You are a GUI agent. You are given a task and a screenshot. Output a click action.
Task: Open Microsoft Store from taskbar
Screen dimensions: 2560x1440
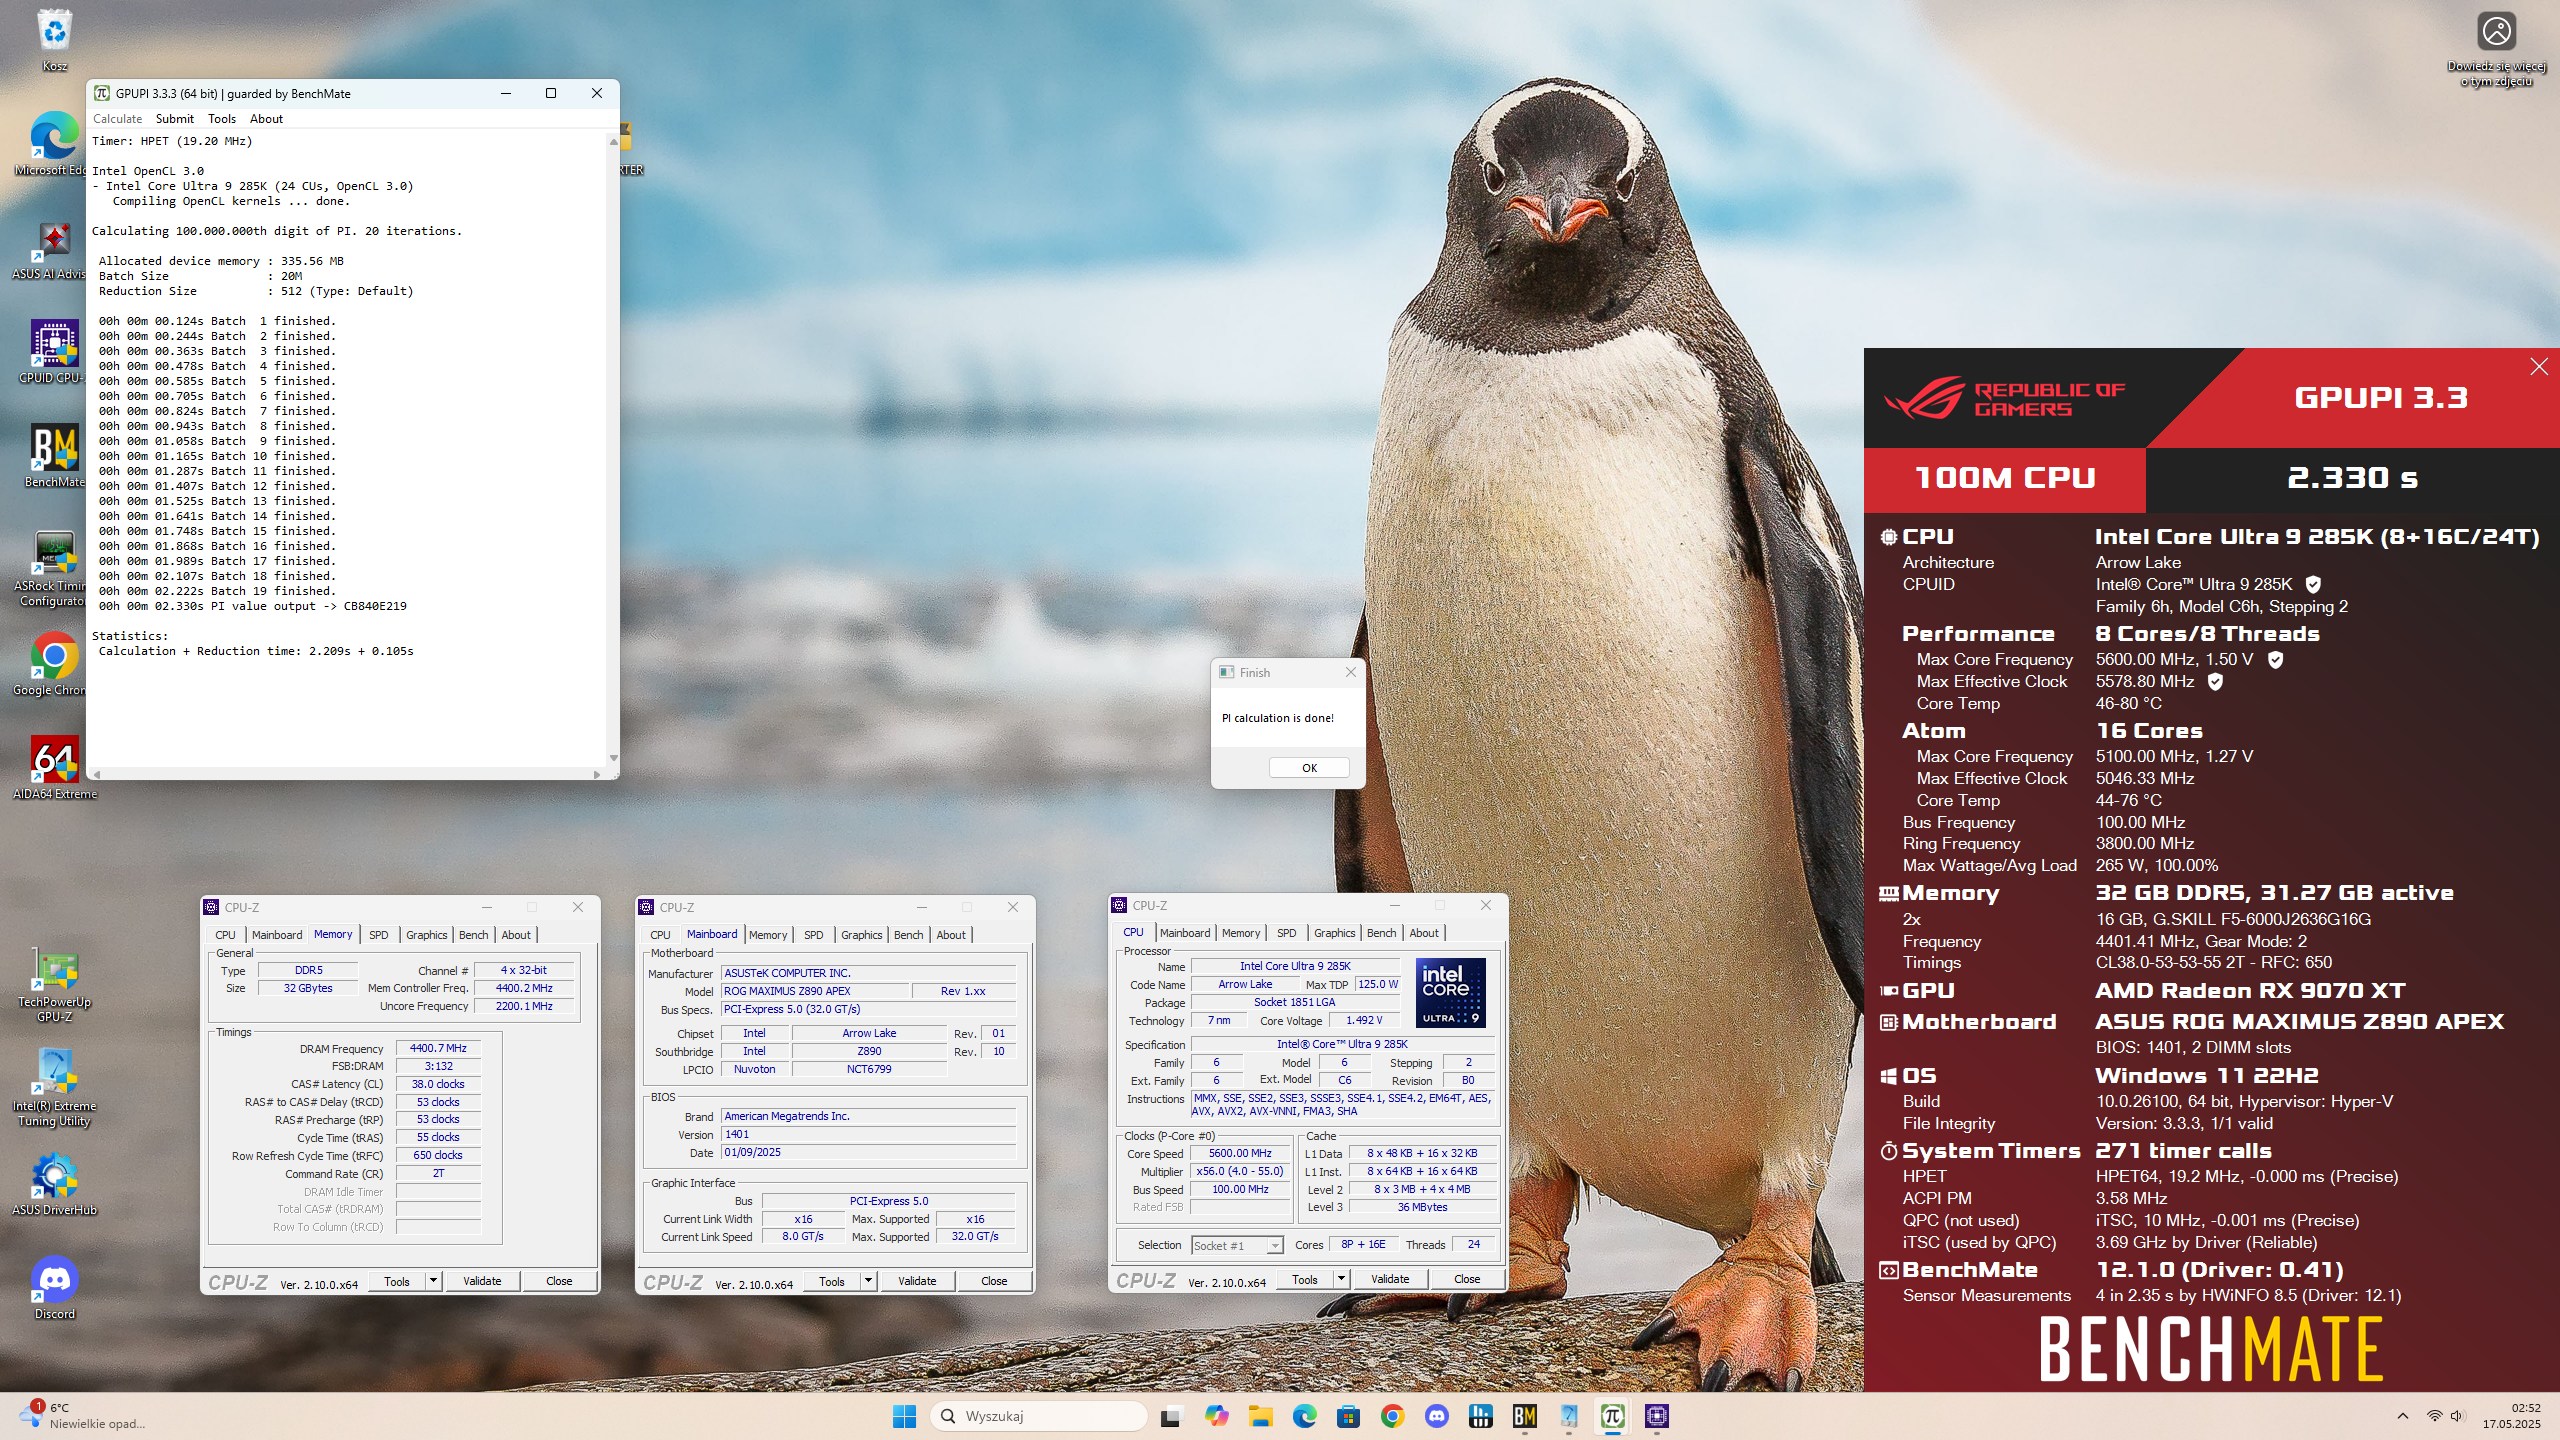point(1348,1416)
